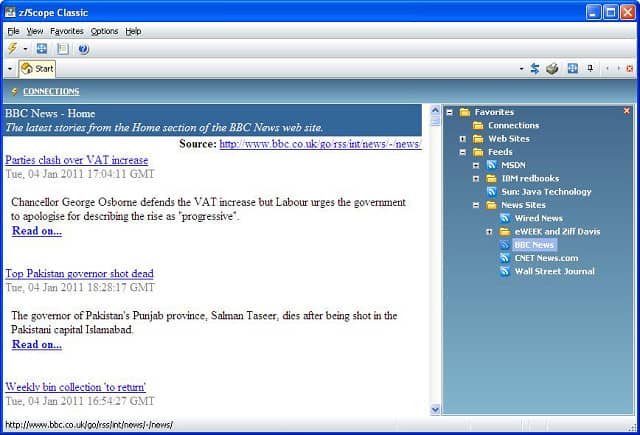Click the BBC News feed icon
The height and width of the screenshot is (435, 640).
pos(505,244)
